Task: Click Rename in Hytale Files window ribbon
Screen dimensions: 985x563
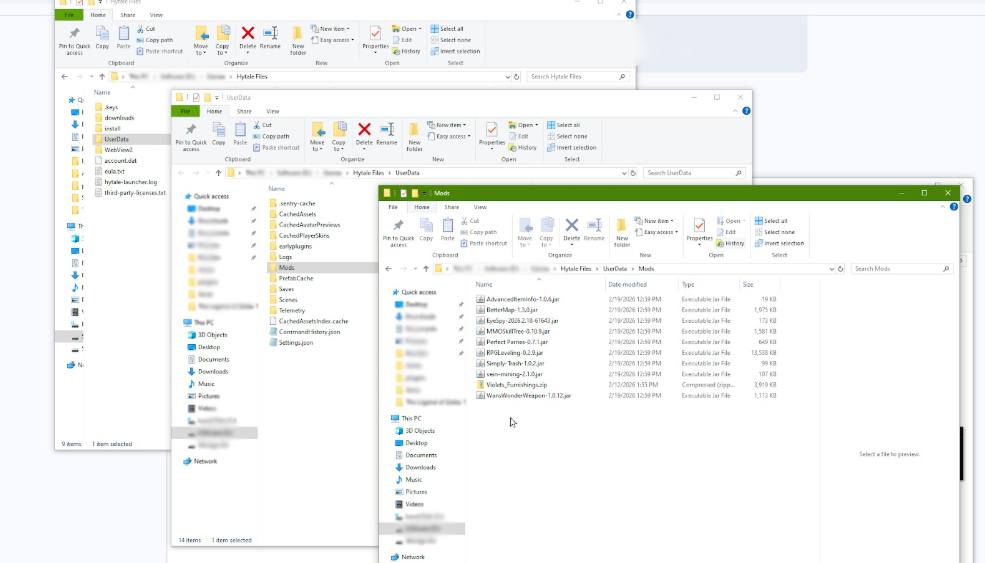Action: point(270,38)
